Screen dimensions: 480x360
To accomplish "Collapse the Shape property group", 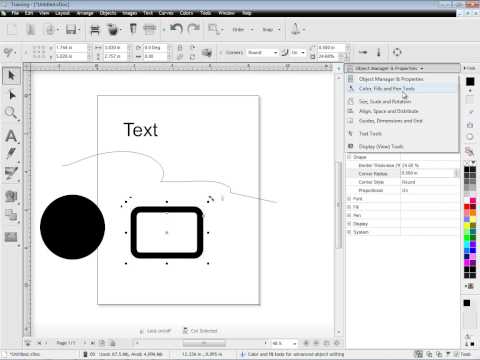I will pos(349,157).
